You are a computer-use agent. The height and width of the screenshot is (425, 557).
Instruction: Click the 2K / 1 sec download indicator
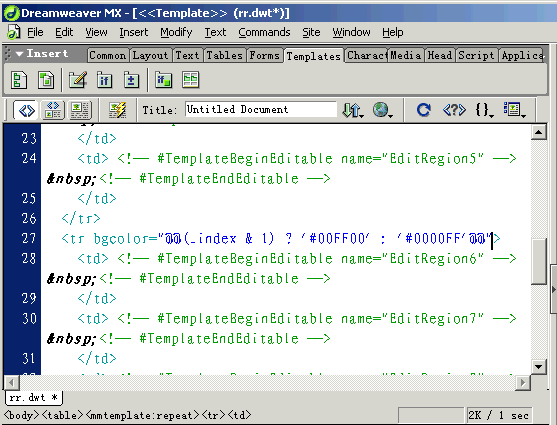click(499, 415)
